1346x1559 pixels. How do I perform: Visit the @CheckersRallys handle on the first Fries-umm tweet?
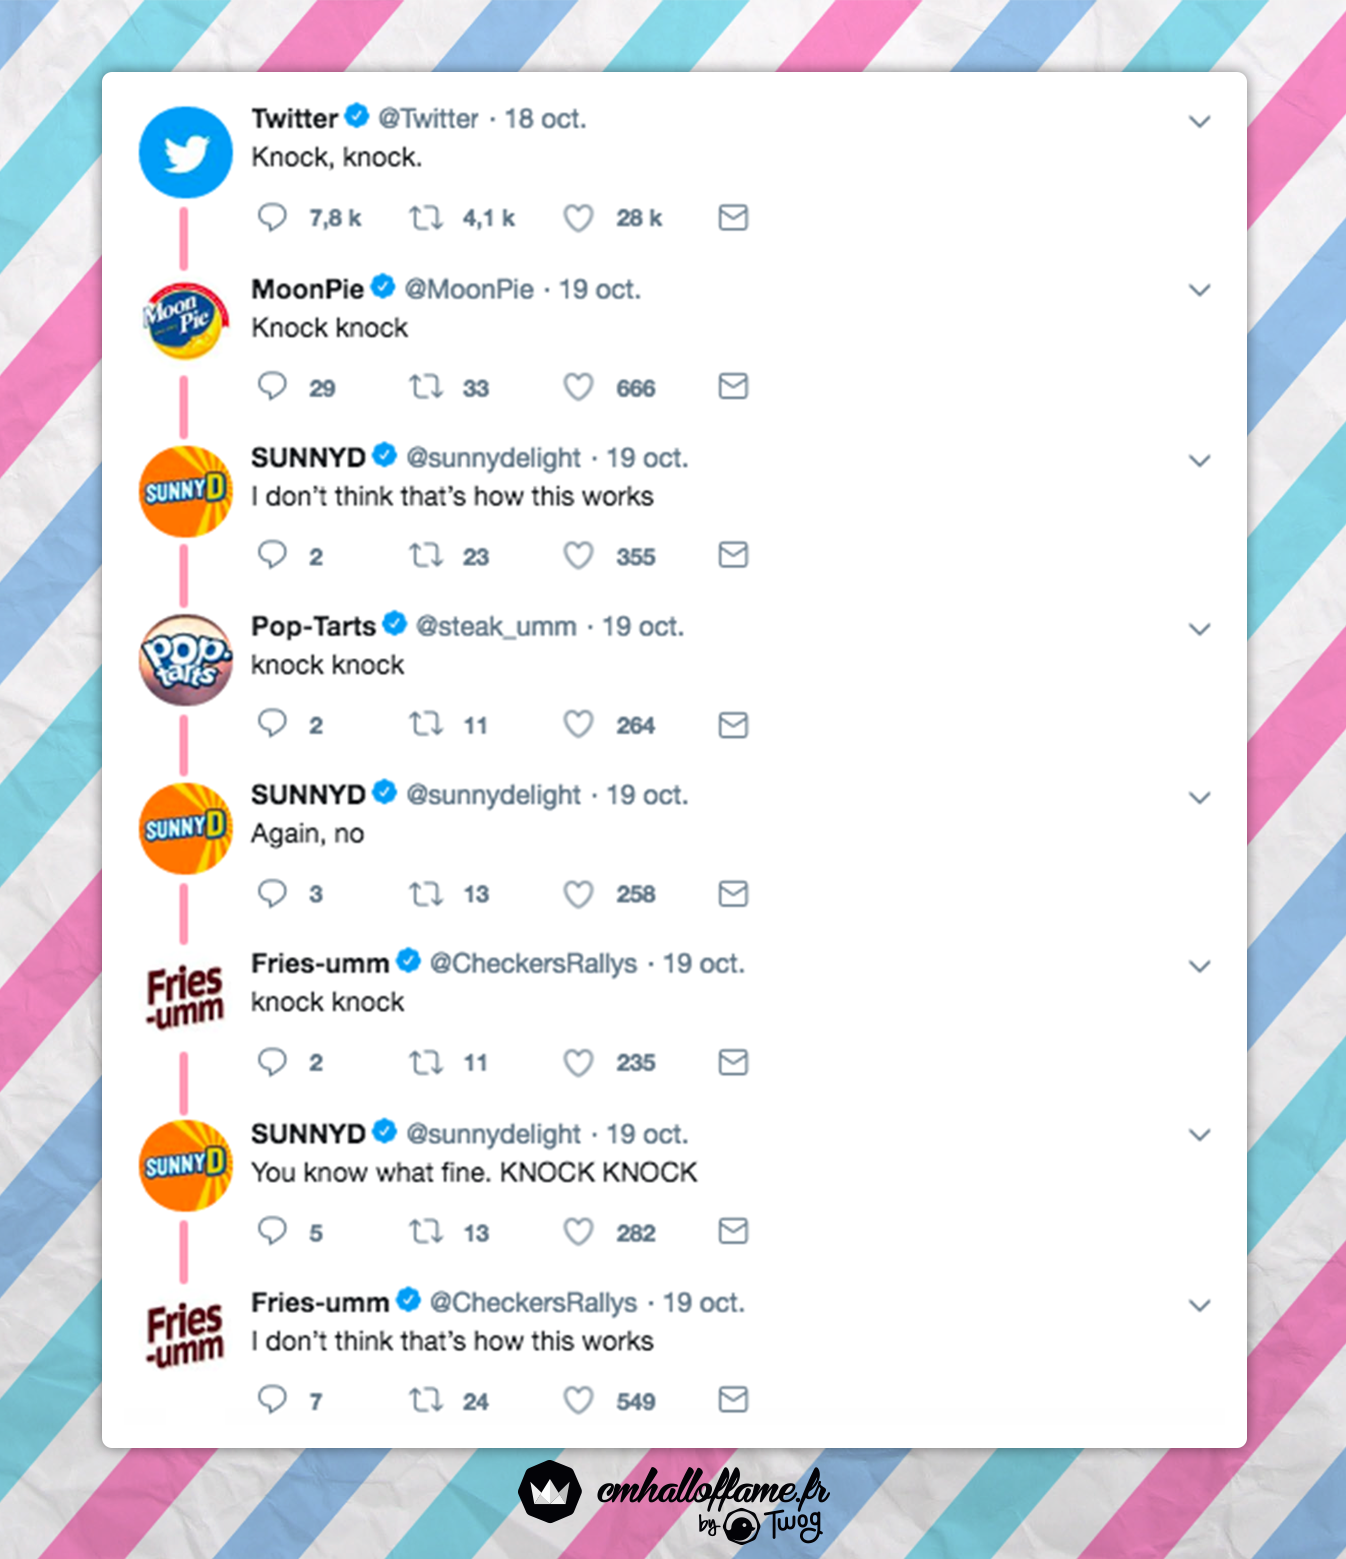(533, 964)
